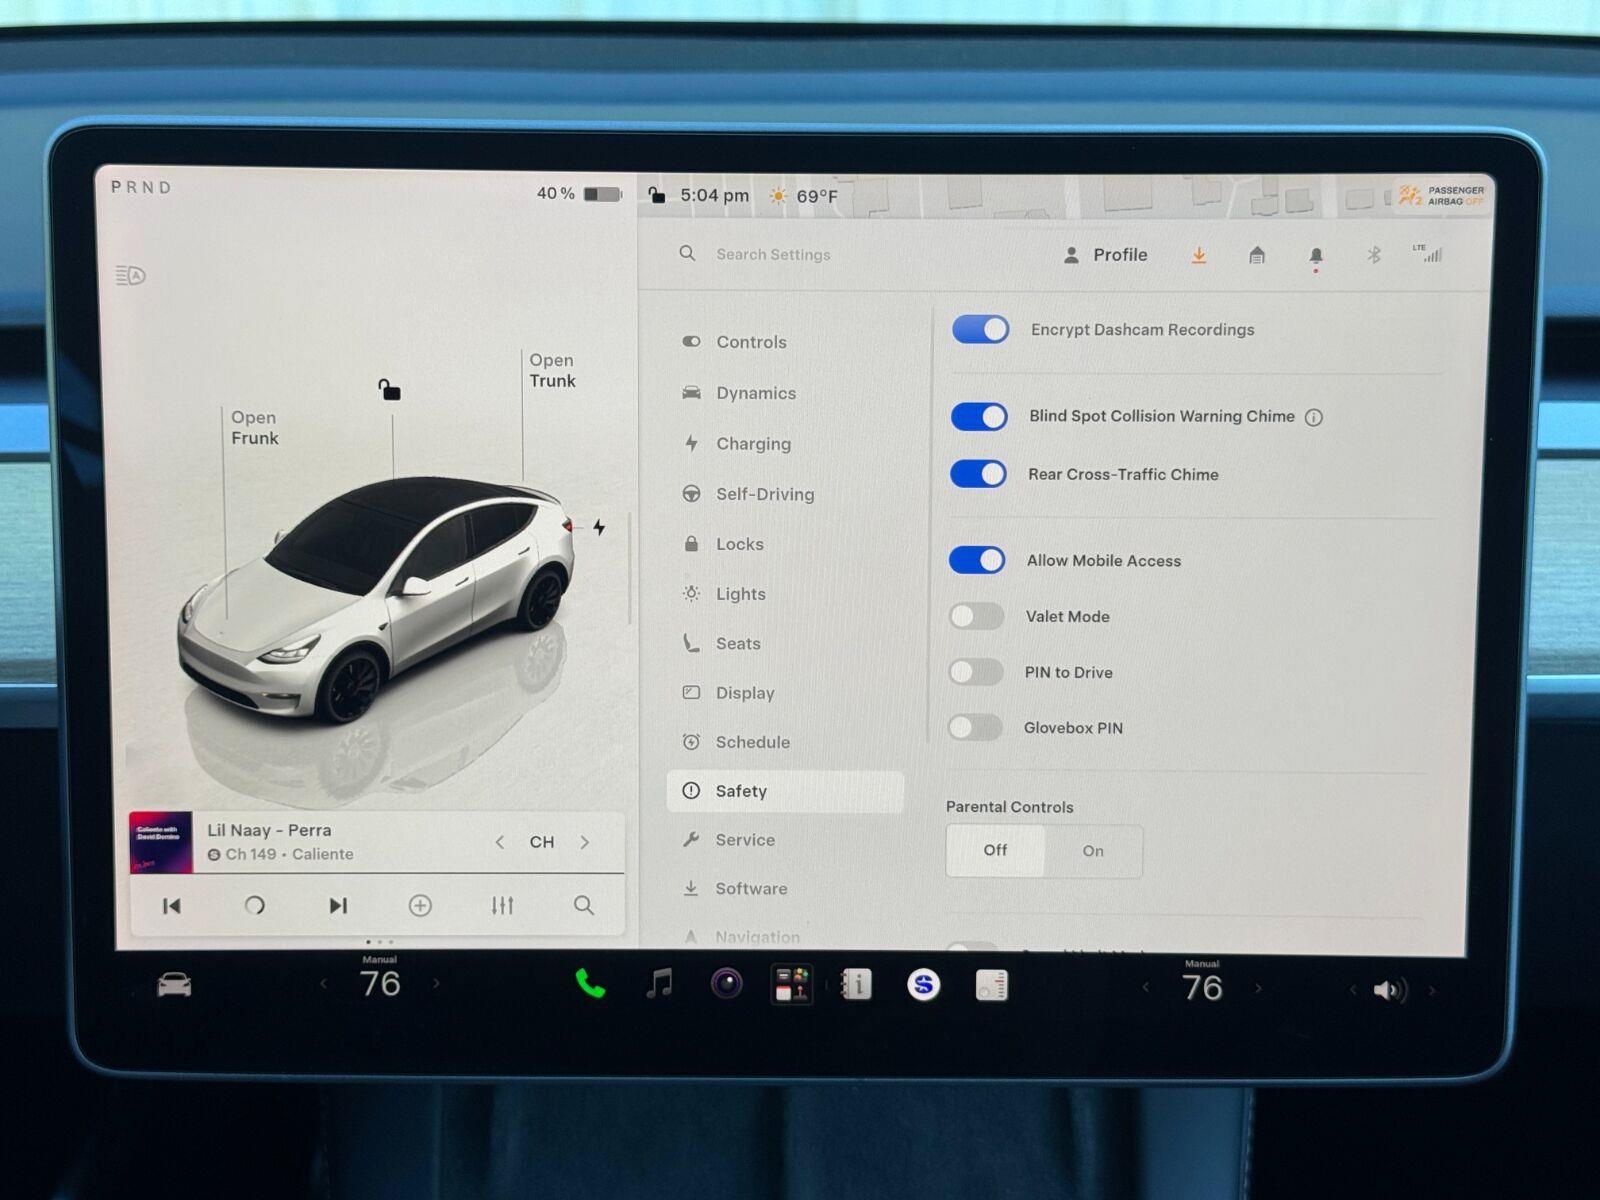The width and height of the screenshot is (1600, 1200).
Task: Open the Toybox arcade app icon
Action: (x=792, y=985)
